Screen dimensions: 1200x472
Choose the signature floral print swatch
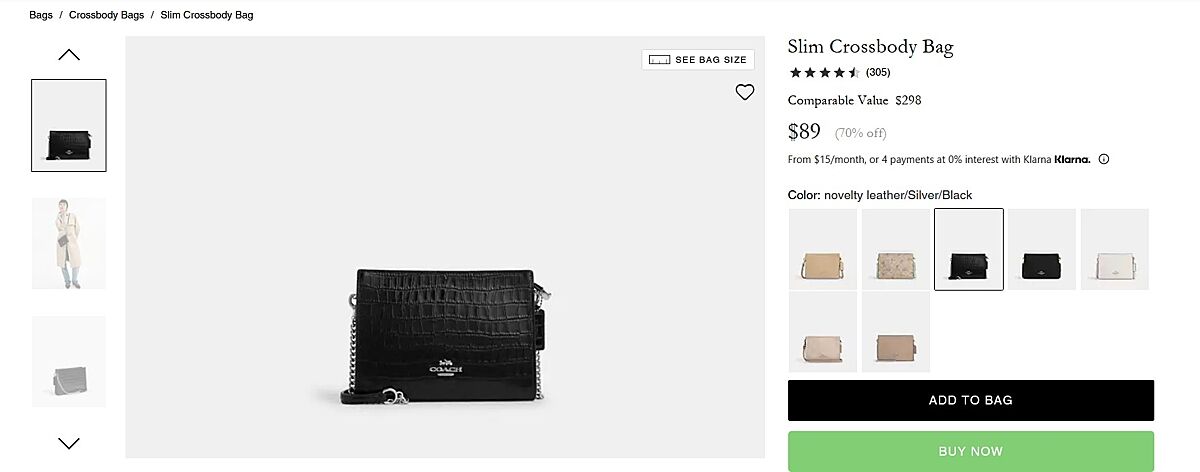click(x=896, y=249)
